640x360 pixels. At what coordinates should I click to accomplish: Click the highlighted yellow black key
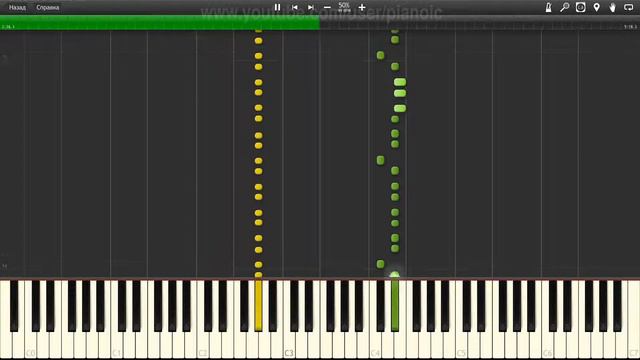click(258, 305)
